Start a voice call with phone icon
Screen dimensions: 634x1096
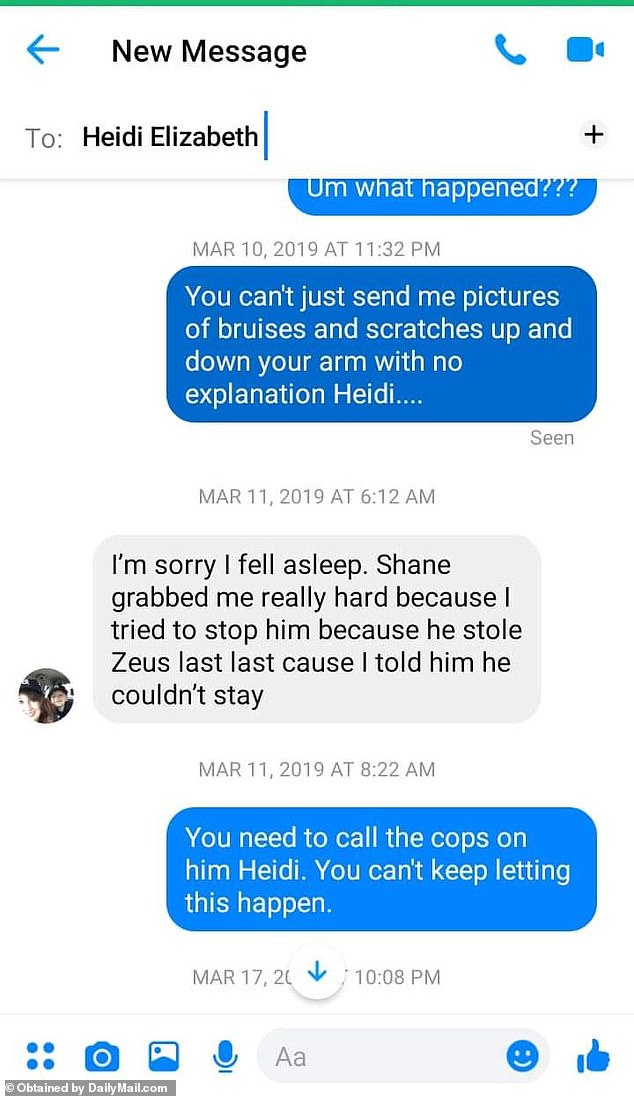click(510, 50)
